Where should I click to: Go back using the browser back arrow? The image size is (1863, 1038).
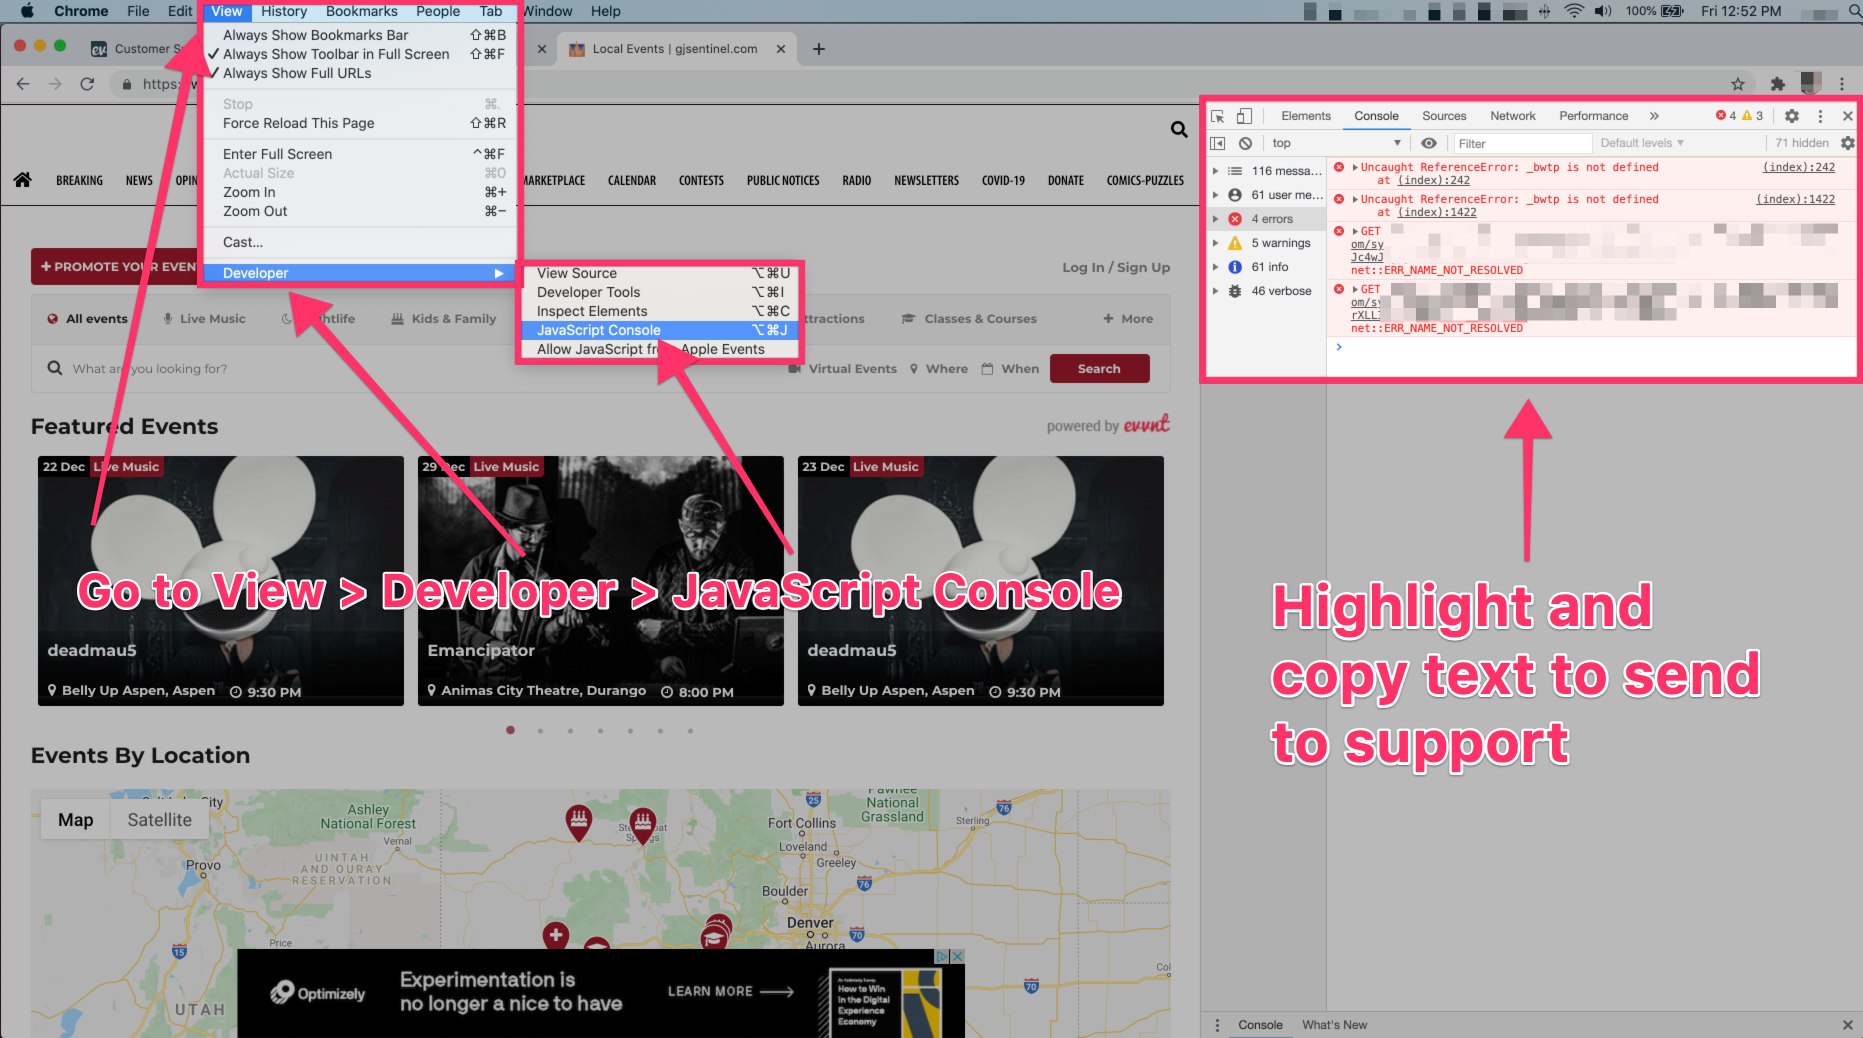[23, 84]
